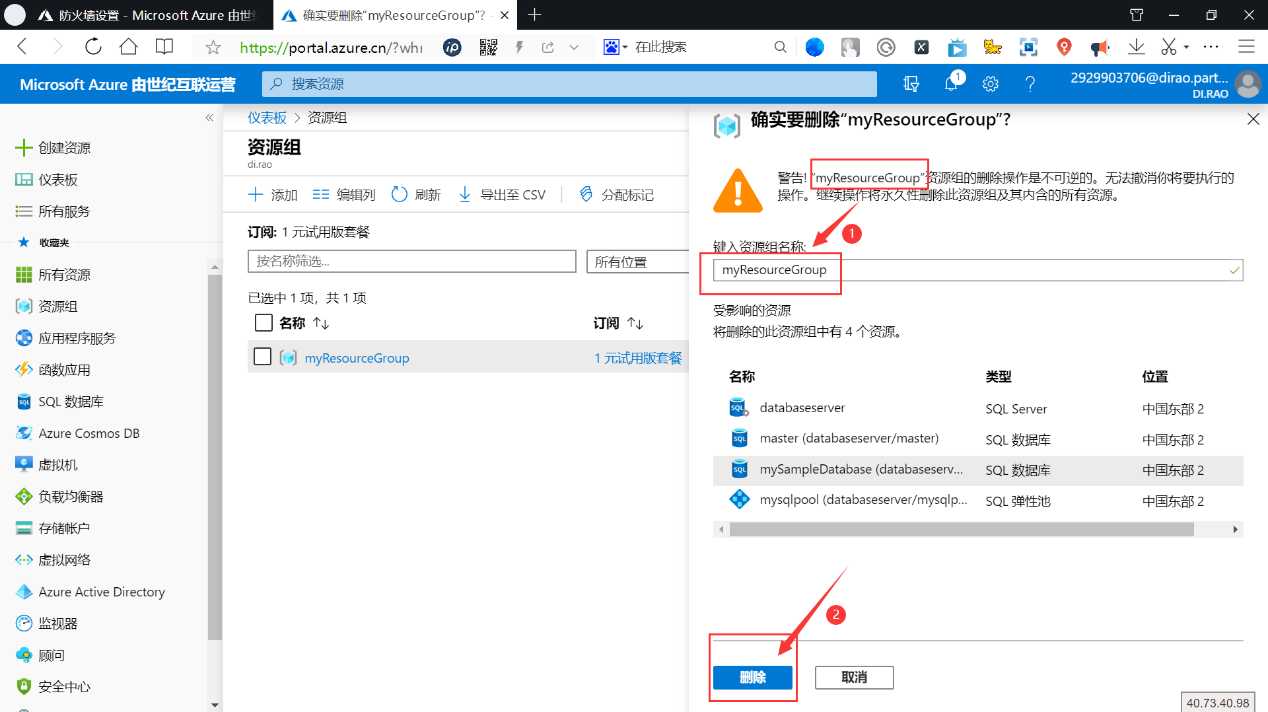Viewport: 1268px width, 712px height.
Task: Open Azure portal settings gear
Action: point(990,84)
